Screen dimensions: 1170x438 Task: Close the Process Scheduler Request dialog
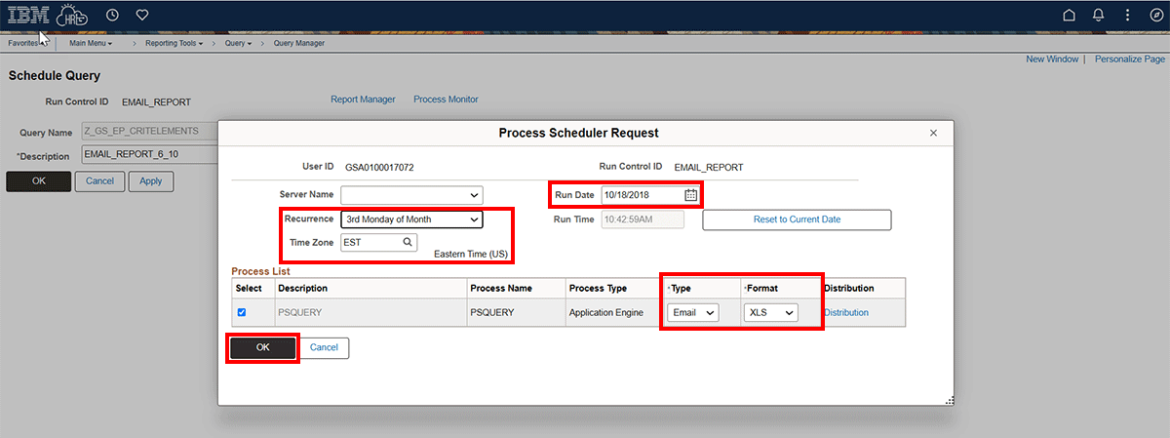click(933, 133)
